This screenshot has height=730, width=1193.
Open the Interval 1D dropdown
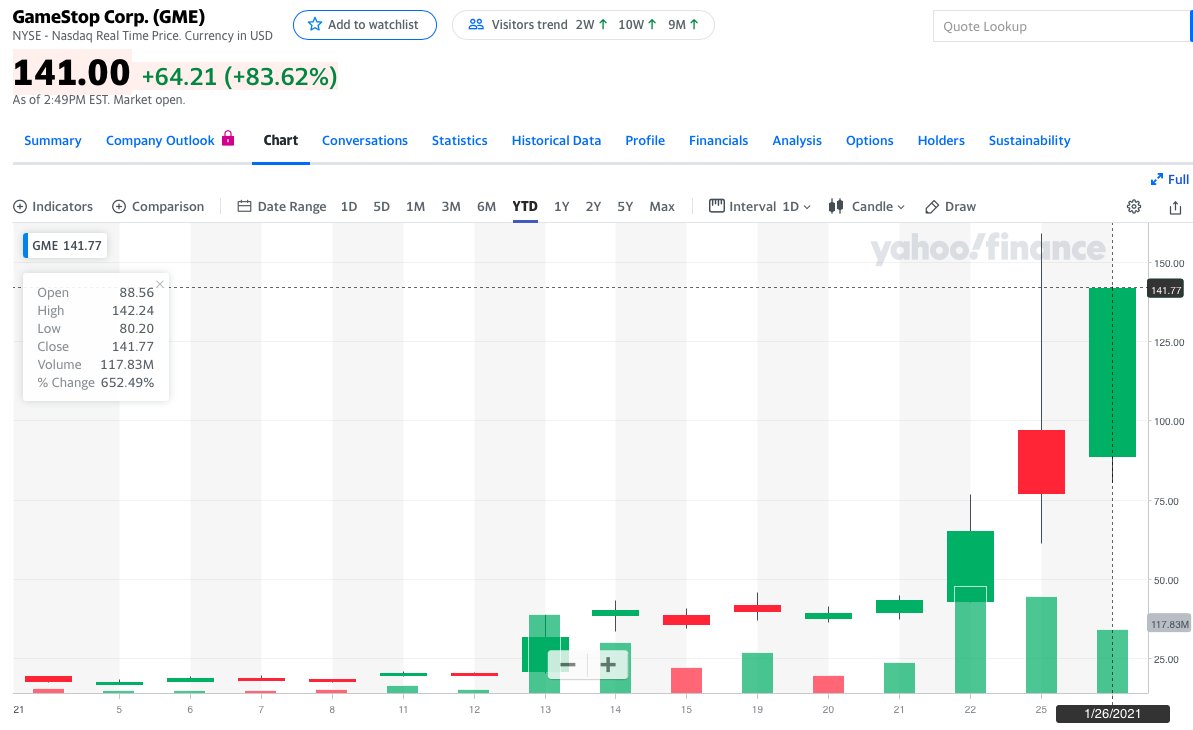point(759,207)
